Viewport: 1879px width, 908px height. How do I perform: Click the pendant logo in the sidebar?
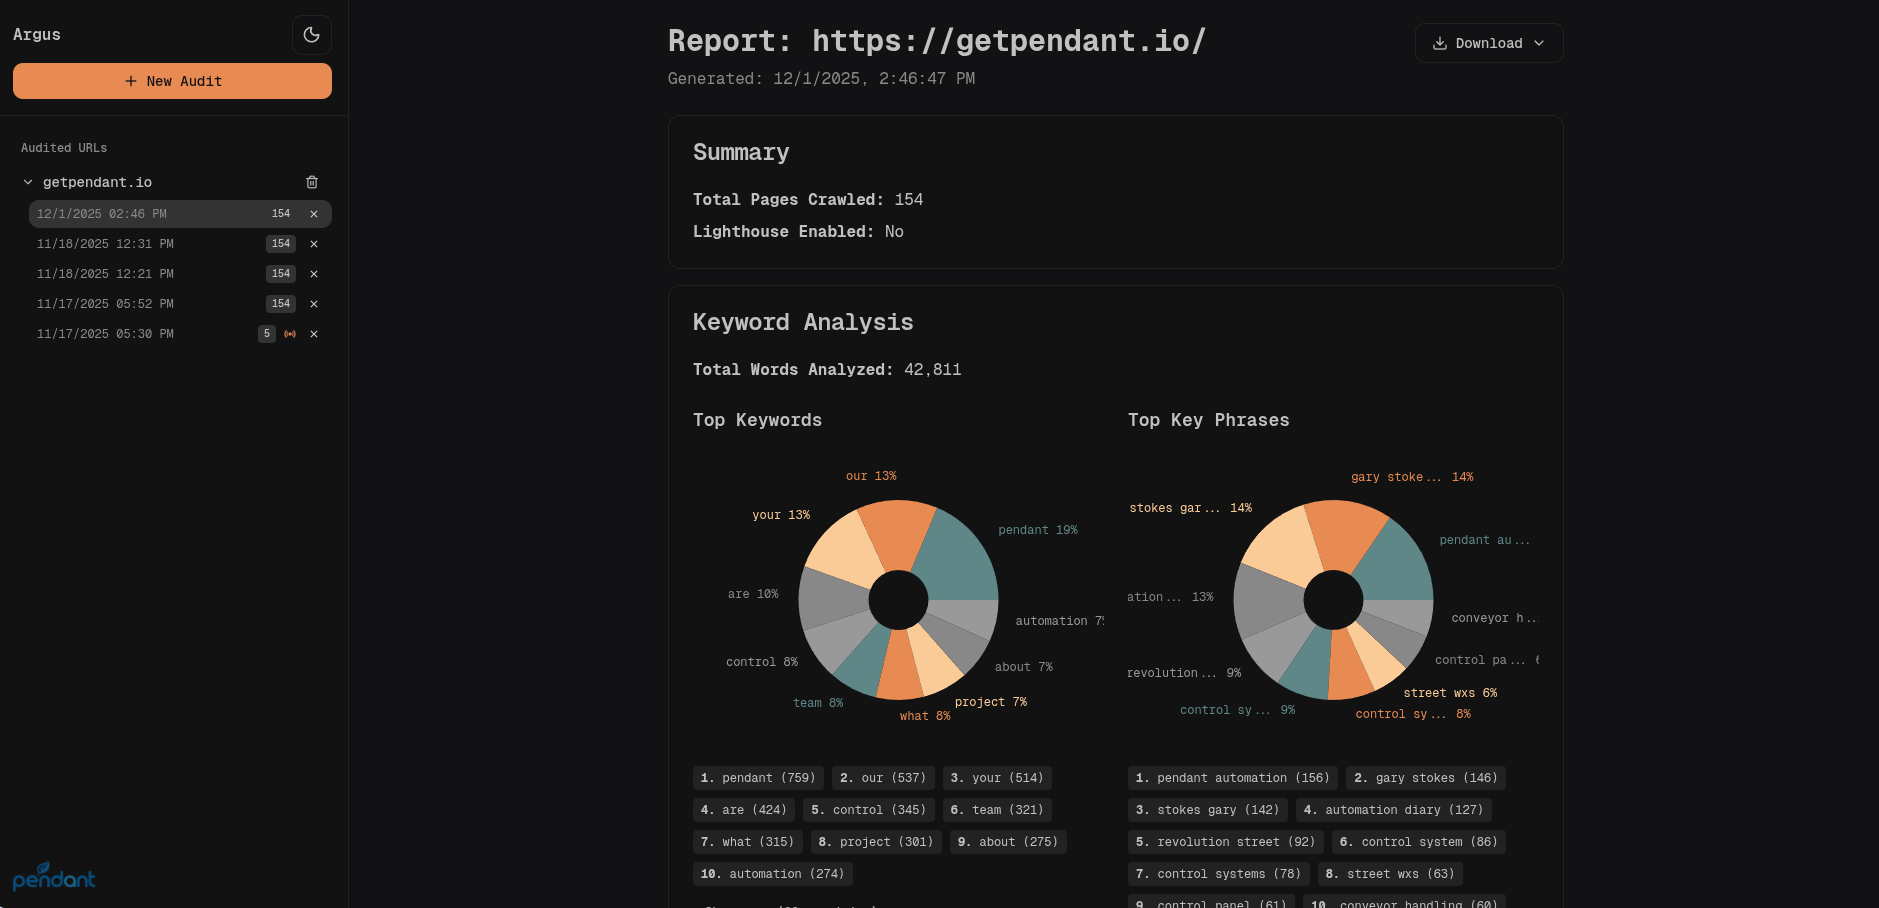54,877
